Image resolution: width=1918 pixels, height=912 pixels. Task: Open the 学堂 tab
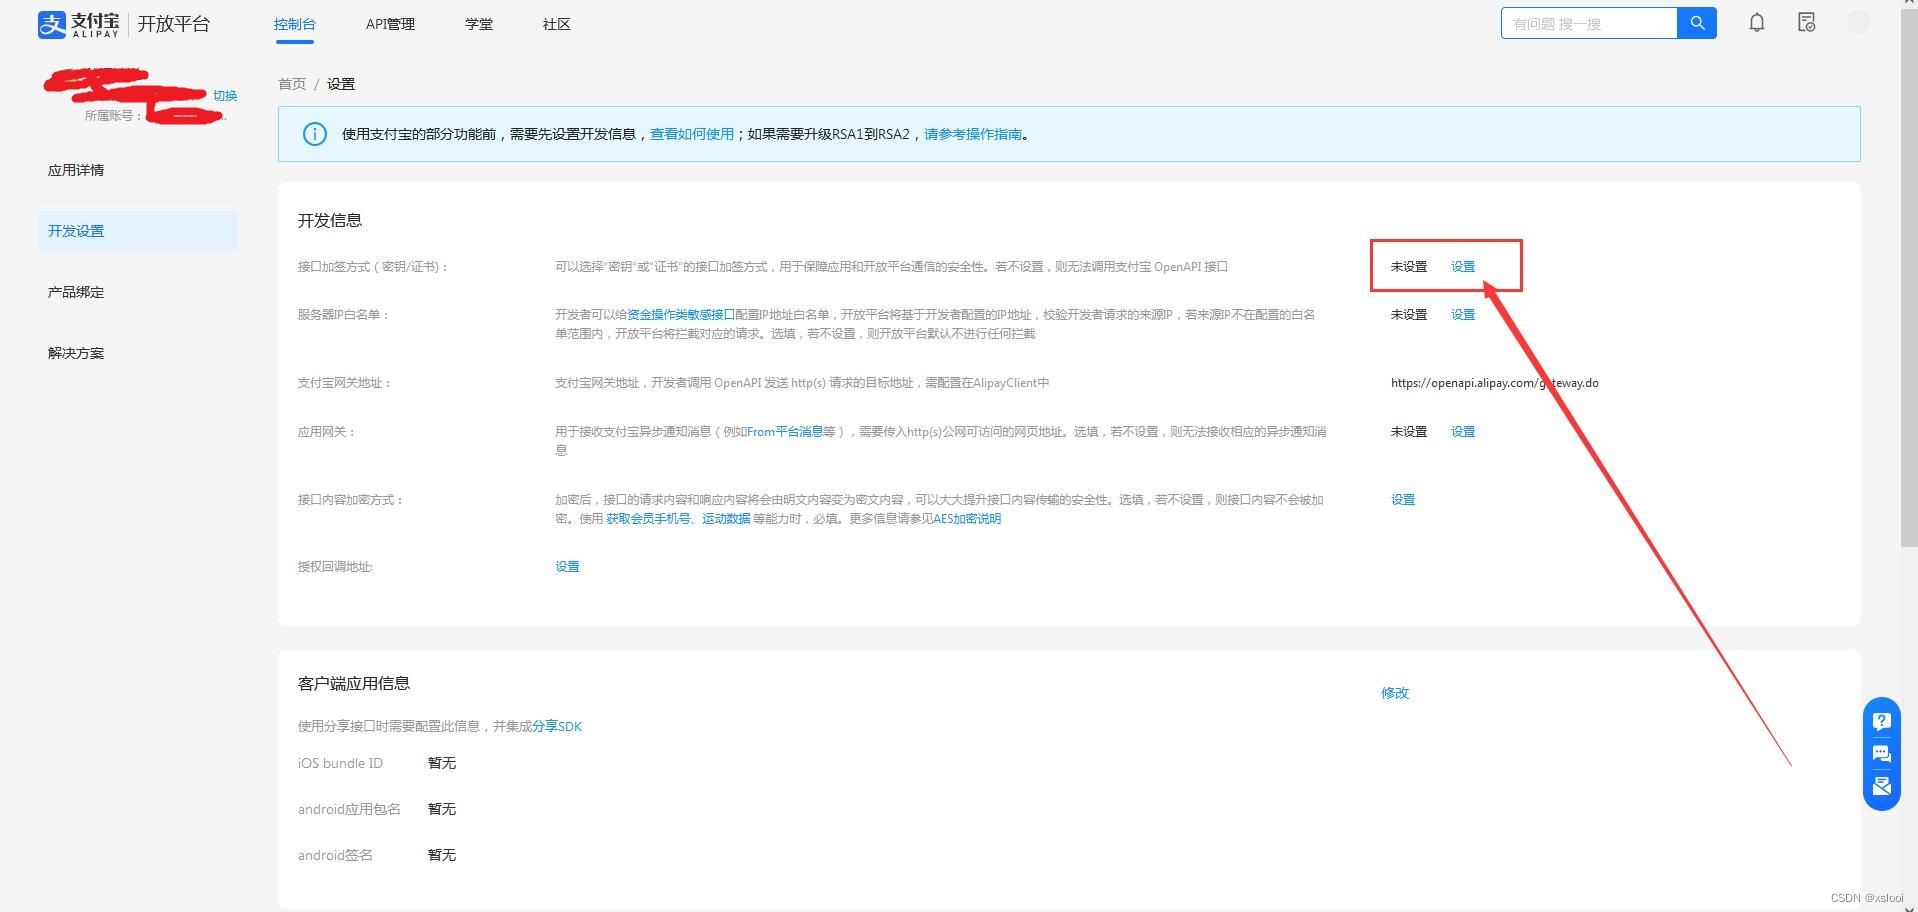[x=479, y=24]
